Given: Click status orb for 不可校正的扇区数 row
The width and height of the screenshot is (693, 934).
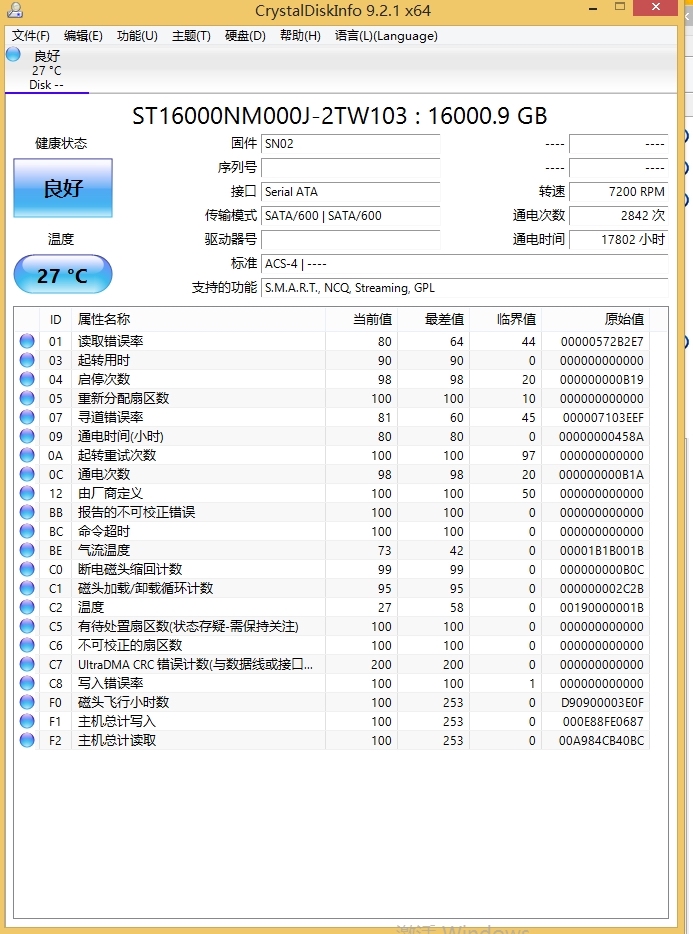Looking at the screenshot, I should click(x=27, y=645).
